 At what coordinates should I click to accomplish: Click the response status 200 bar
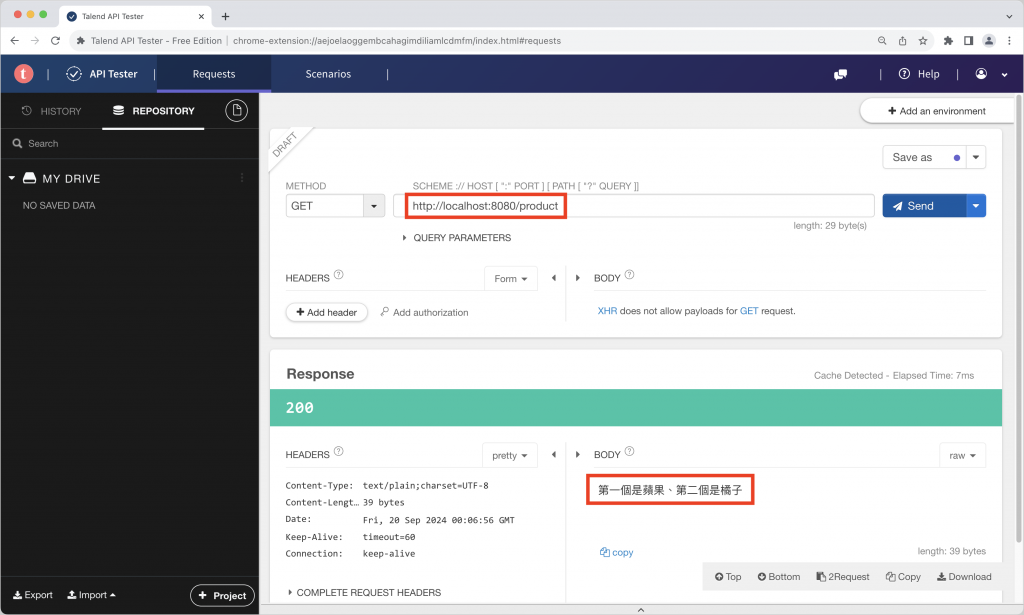635,408
